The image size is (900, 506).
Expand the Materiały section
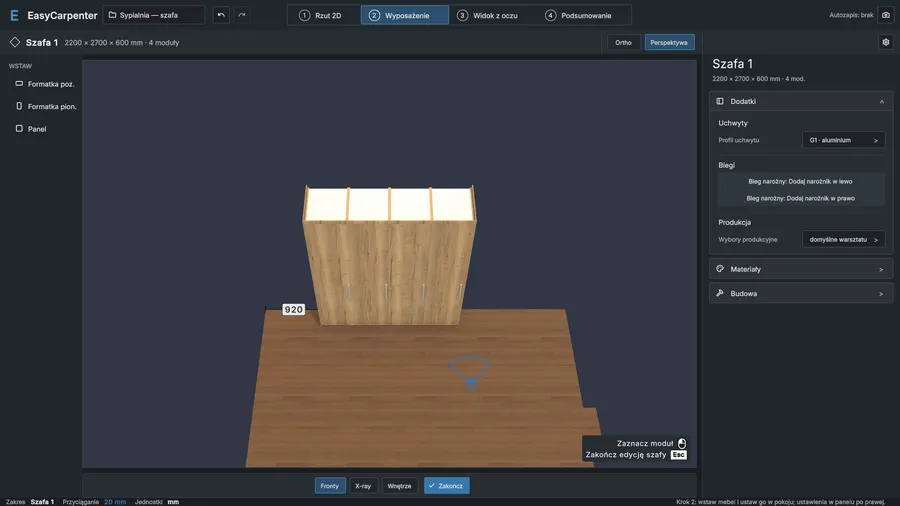click(801, 269)
